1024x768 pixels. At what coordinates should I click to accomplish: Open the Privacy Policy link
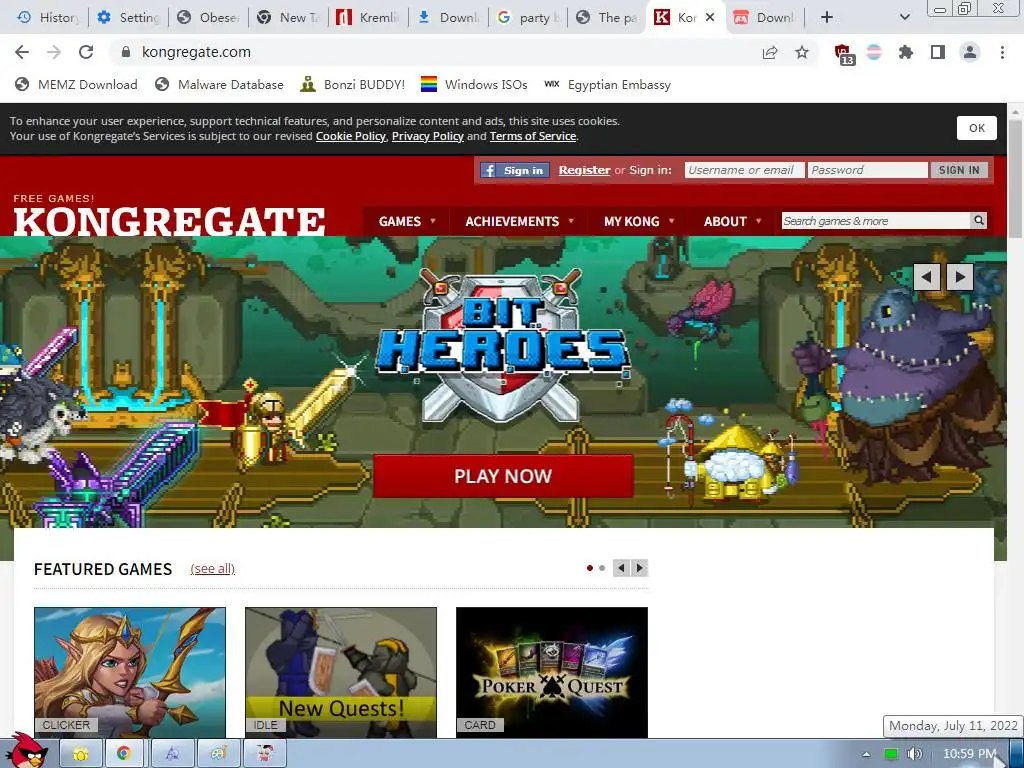click(428, 136)
